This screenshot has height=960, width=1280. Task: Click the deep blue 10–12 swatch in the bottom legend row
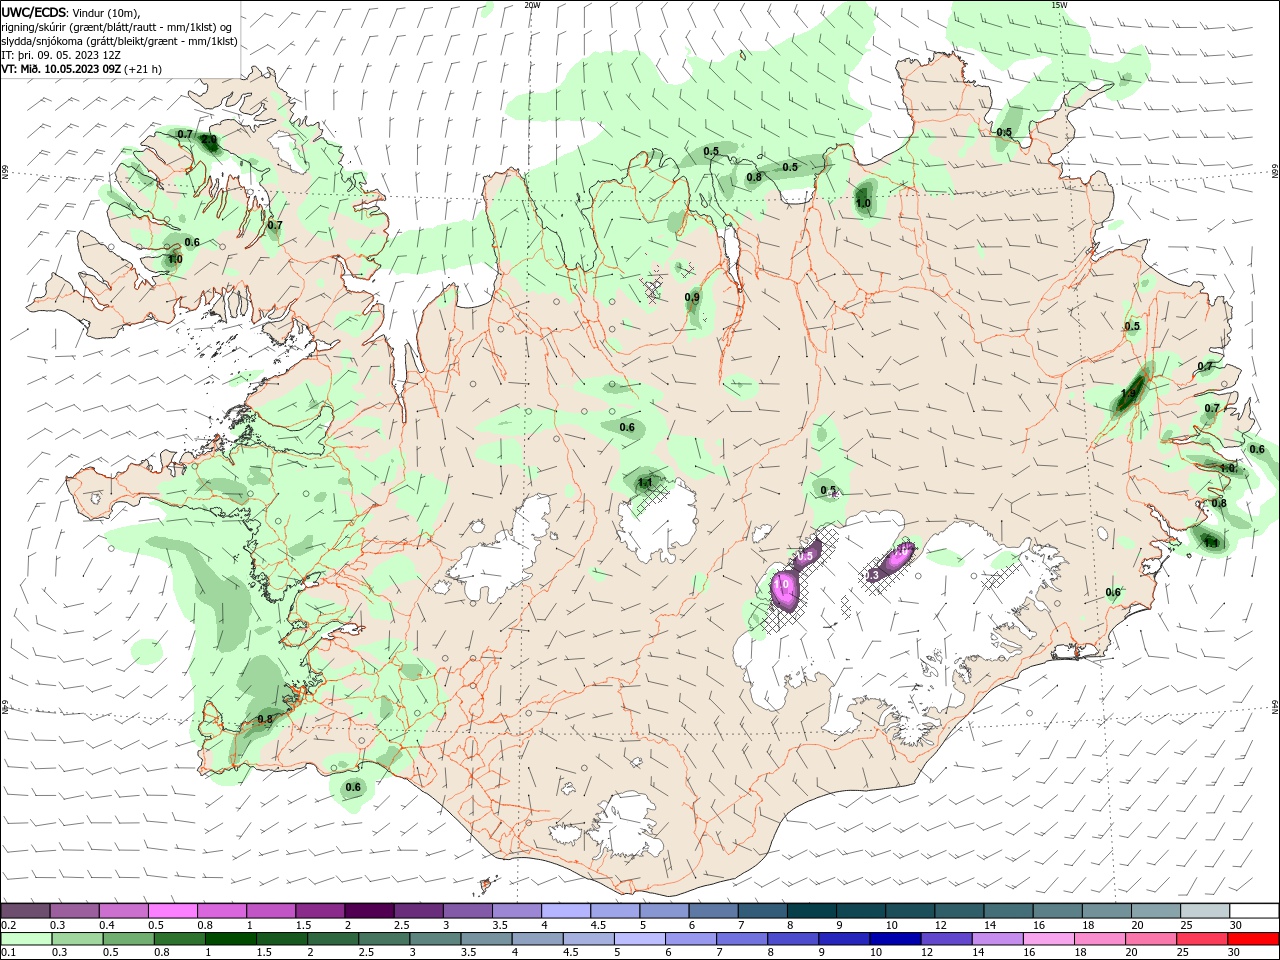coord(895,938)
